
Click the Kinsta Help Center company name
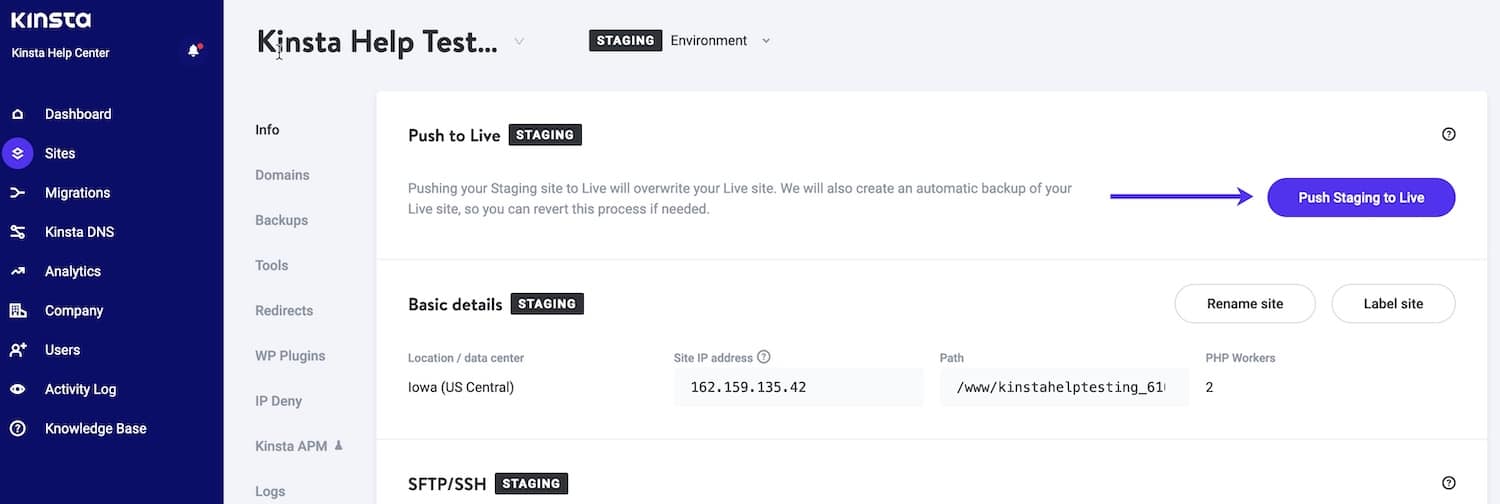click(x=60, y=53)
